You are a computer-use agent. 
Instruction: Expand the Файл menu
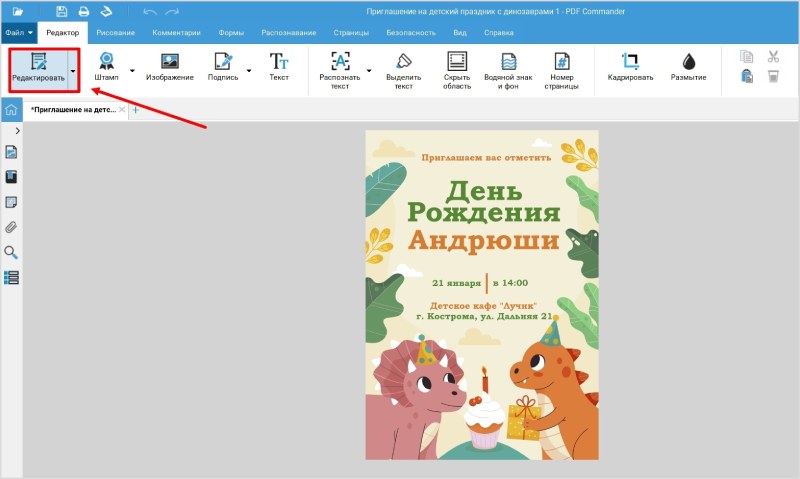pos(18,33)
